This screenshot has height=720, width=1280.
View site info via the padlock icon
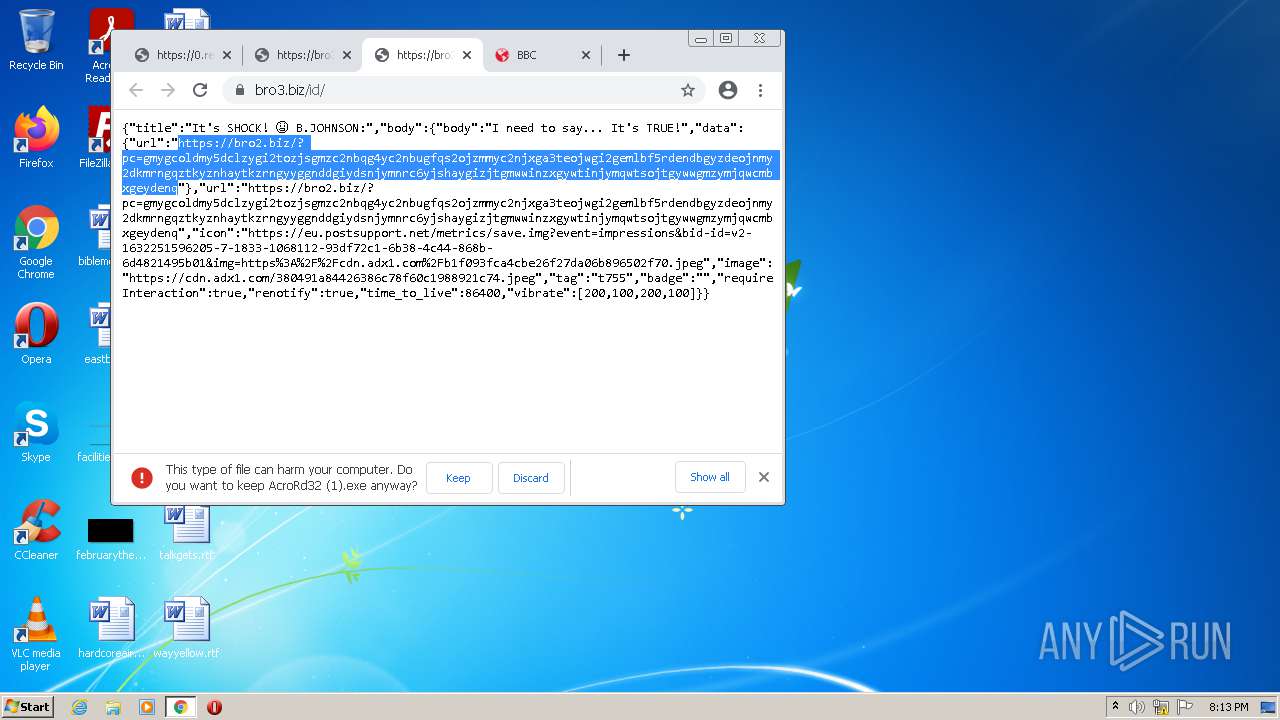click(x=239, y=90)
